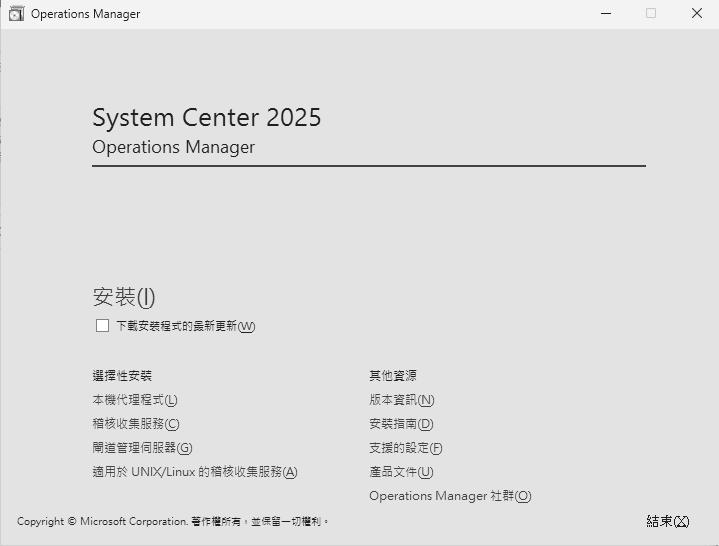
Task: Click the Operations Manager subtitle under System Center
Action: tap(173, 147)
